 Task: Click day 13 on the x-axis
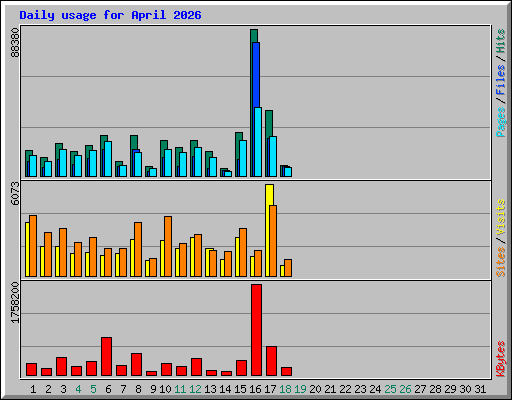pos(210,389)
